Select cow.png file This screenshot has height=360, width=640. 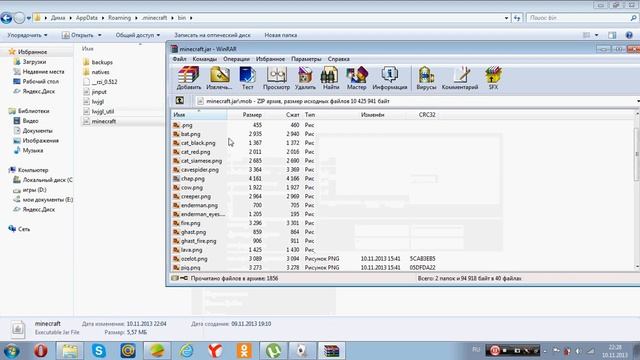pos(192,187)
